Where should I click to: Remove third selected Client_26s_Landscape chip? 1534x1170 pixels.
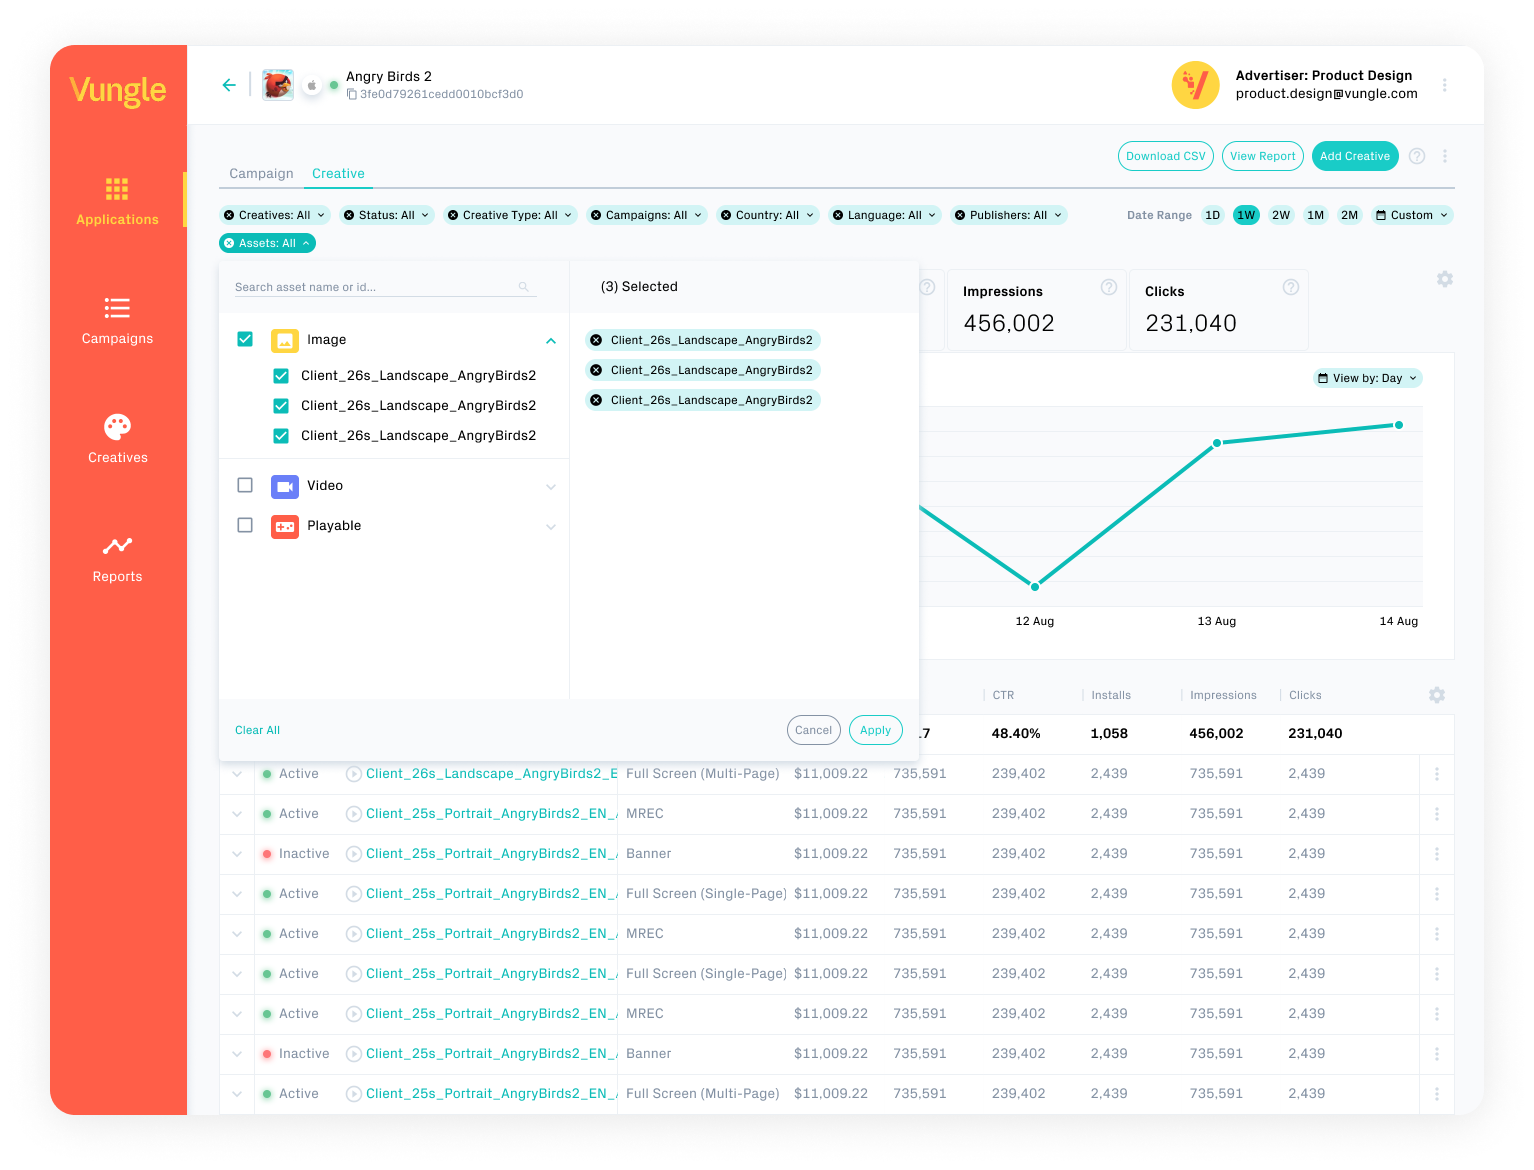point(596,400)
